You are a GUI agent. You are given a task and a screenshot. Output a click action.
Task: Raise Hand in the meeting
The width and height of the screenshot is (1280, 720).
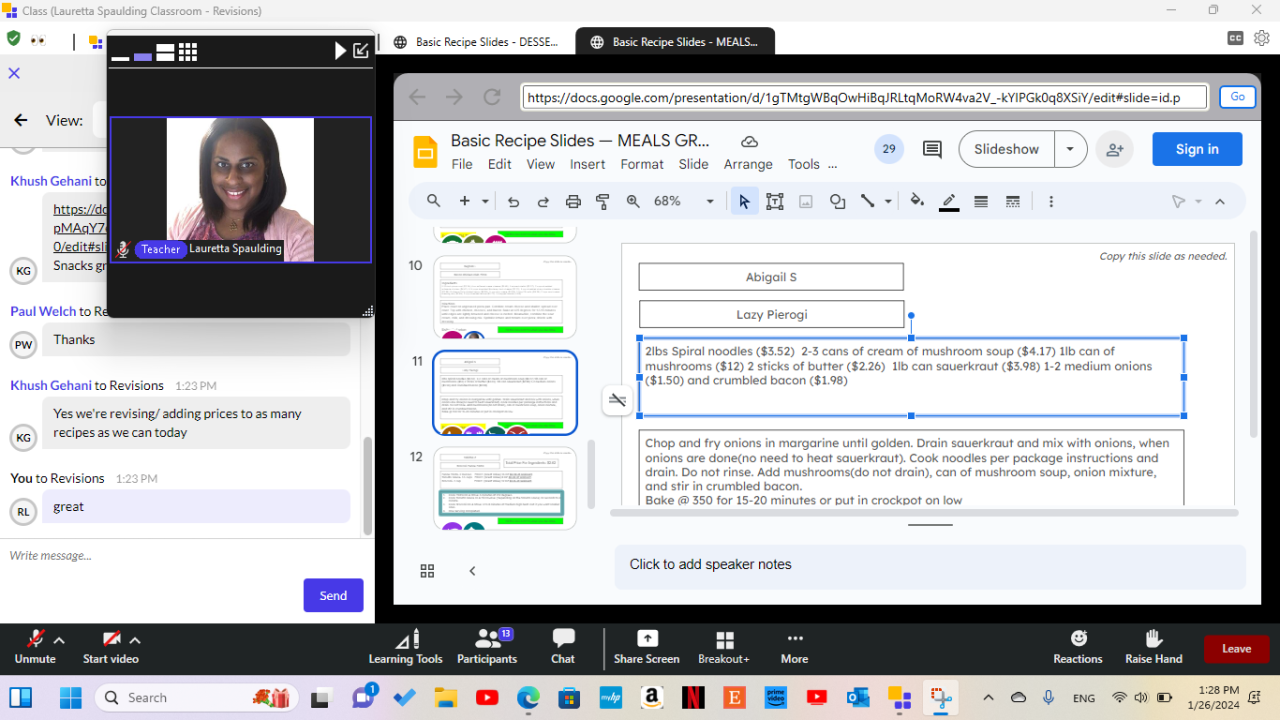[1154, 647]
